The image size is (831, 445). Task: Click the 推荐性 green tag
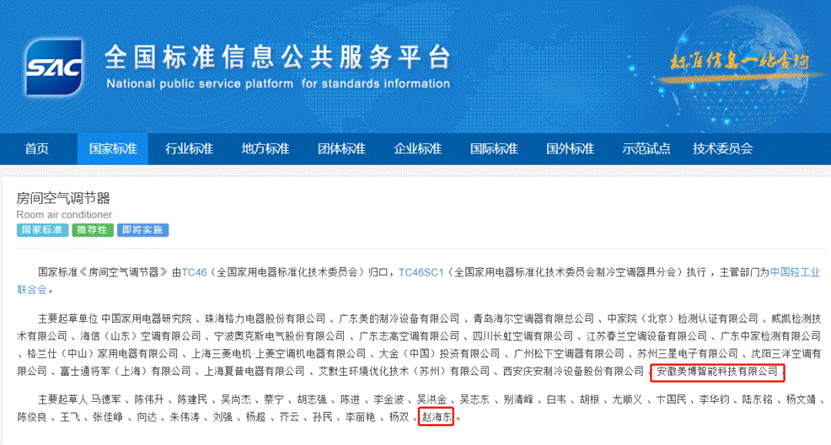93,230
